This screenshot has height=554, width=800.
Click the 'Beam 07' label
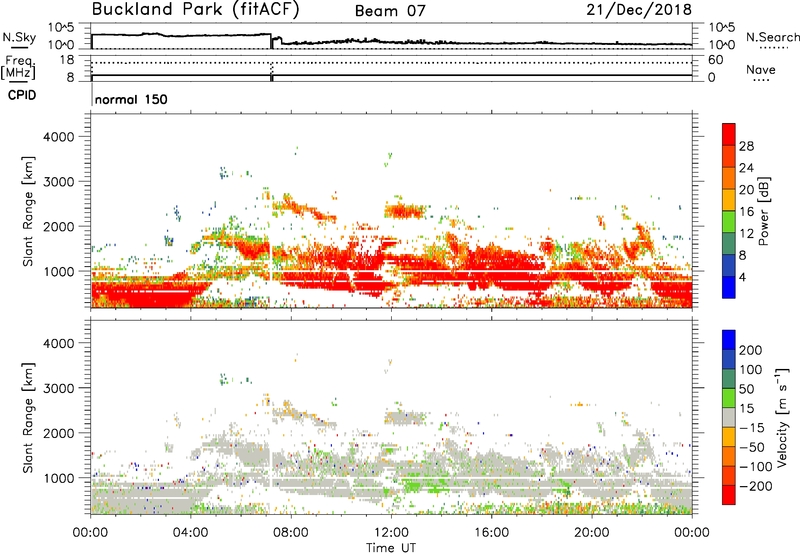(390, 11)
